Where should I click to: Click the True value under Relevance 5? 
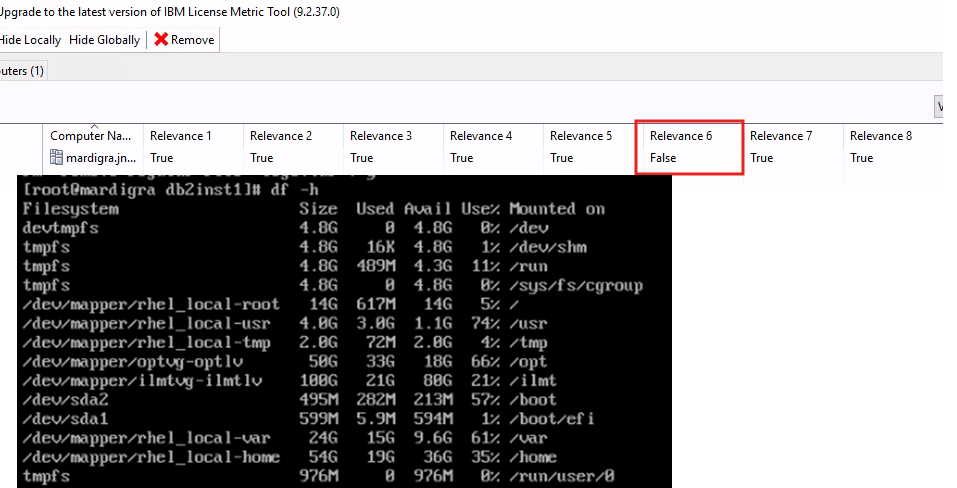pos(562,158)
